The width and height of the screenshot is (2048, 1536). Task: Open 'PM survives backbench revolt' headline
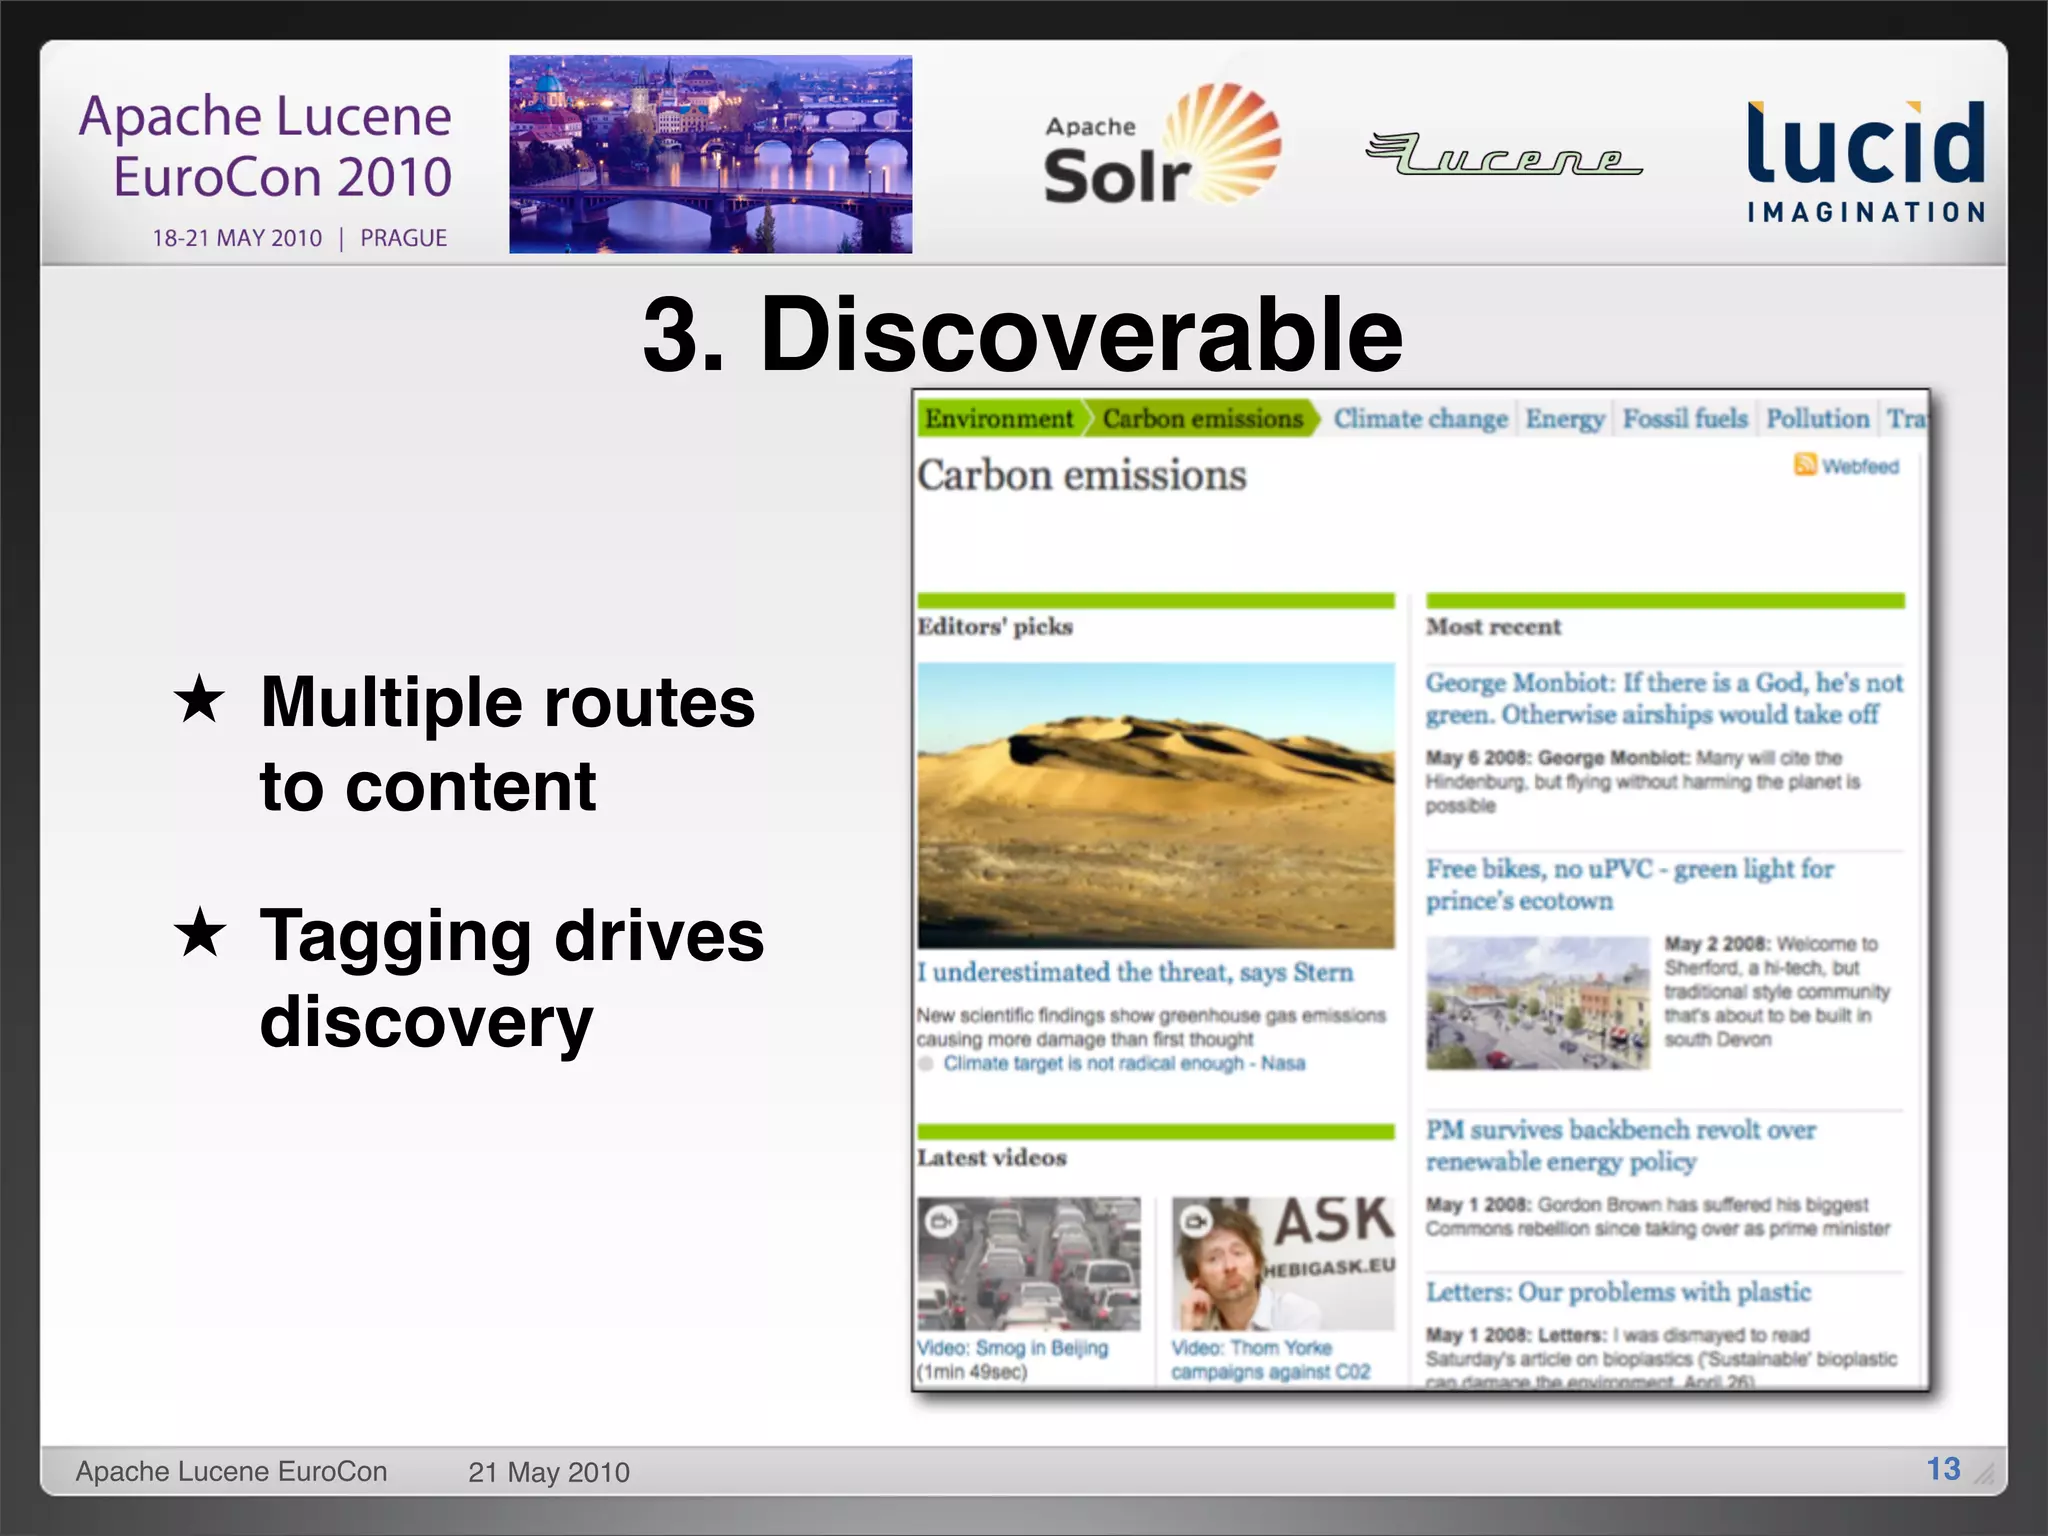(x=1620, y=1145)
